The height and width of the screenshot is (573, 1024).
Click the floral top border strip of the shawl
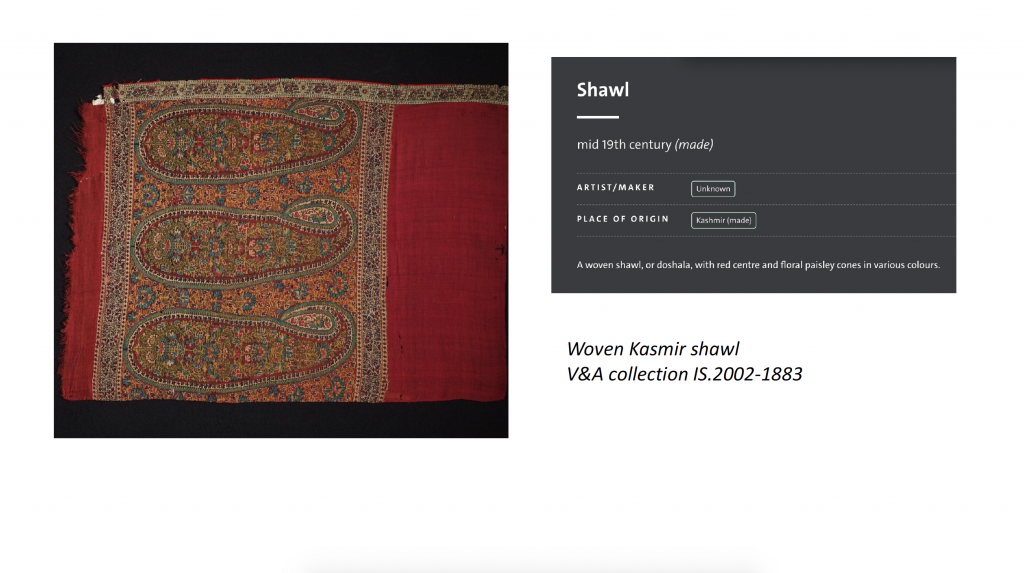pyautogui.click(x=310, y=91)
